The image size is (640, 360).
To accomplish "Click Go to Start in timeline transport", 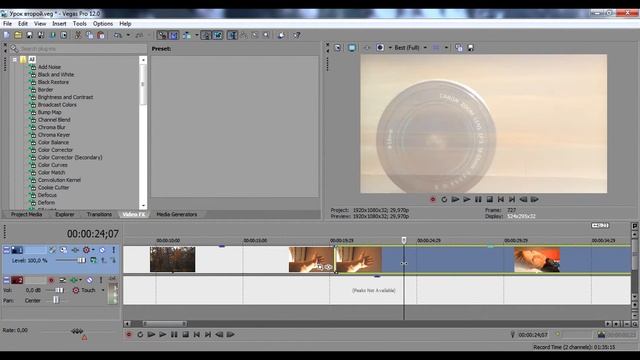I will pyautogui.click(x=197, y=334).
